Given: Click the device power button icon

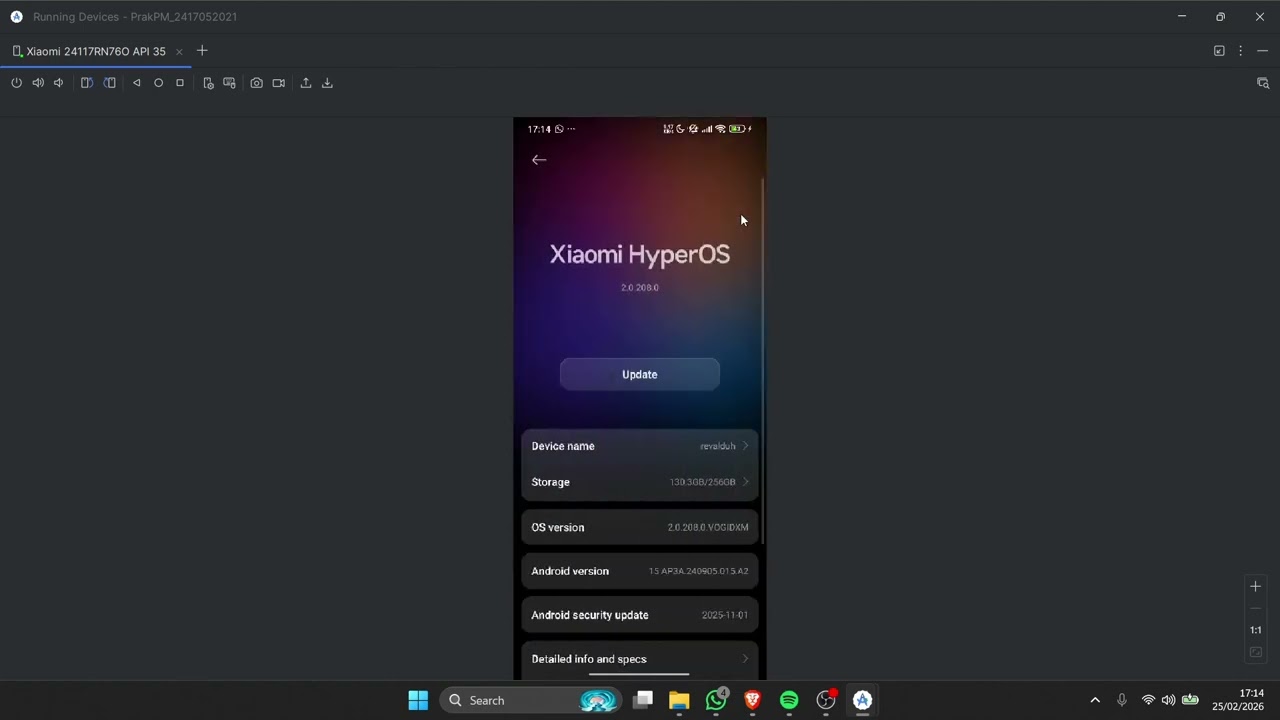Looking at the screenshot, I should 16,83.
